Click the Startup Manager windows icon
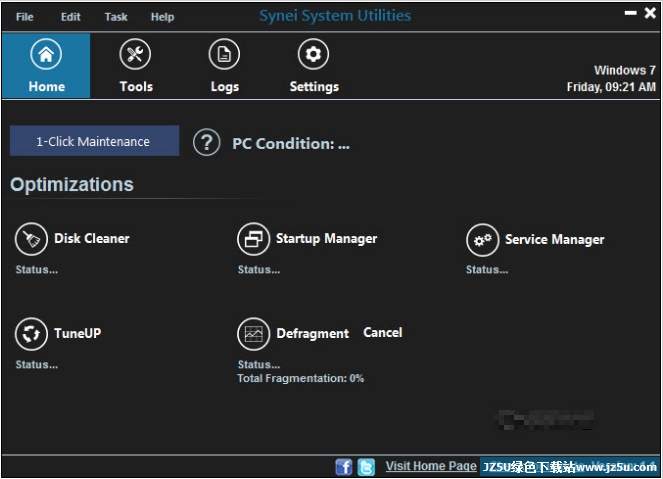The height and width of the screenshot is (479, 663). click(x=253, y=239)
